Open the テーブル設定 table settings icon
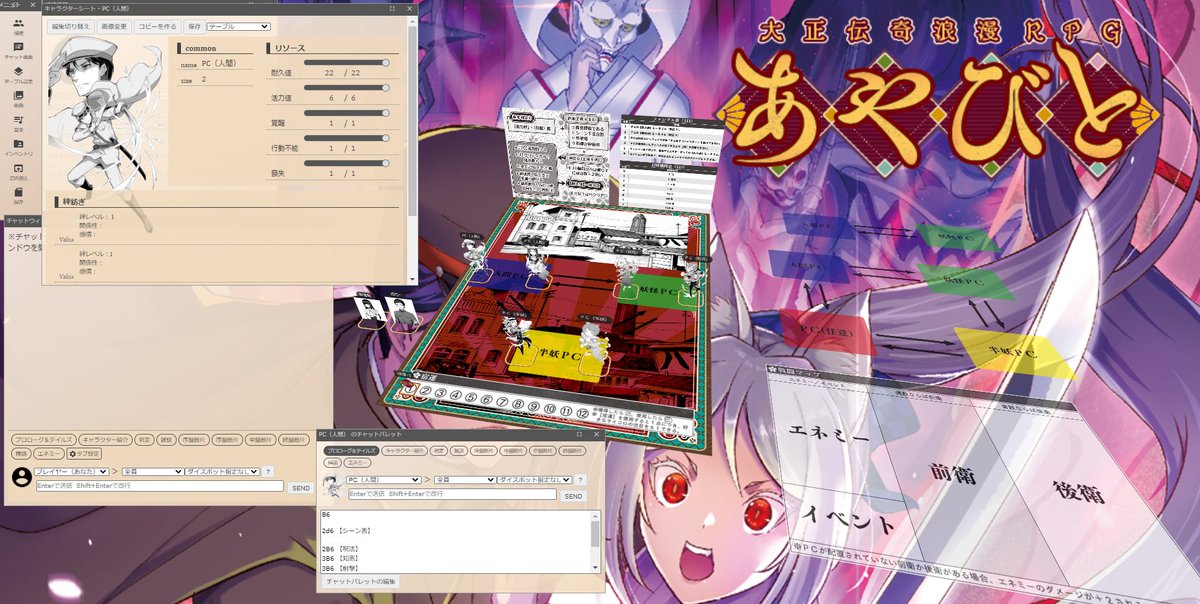Screen dimensions: 1200x604 [19, 76]
